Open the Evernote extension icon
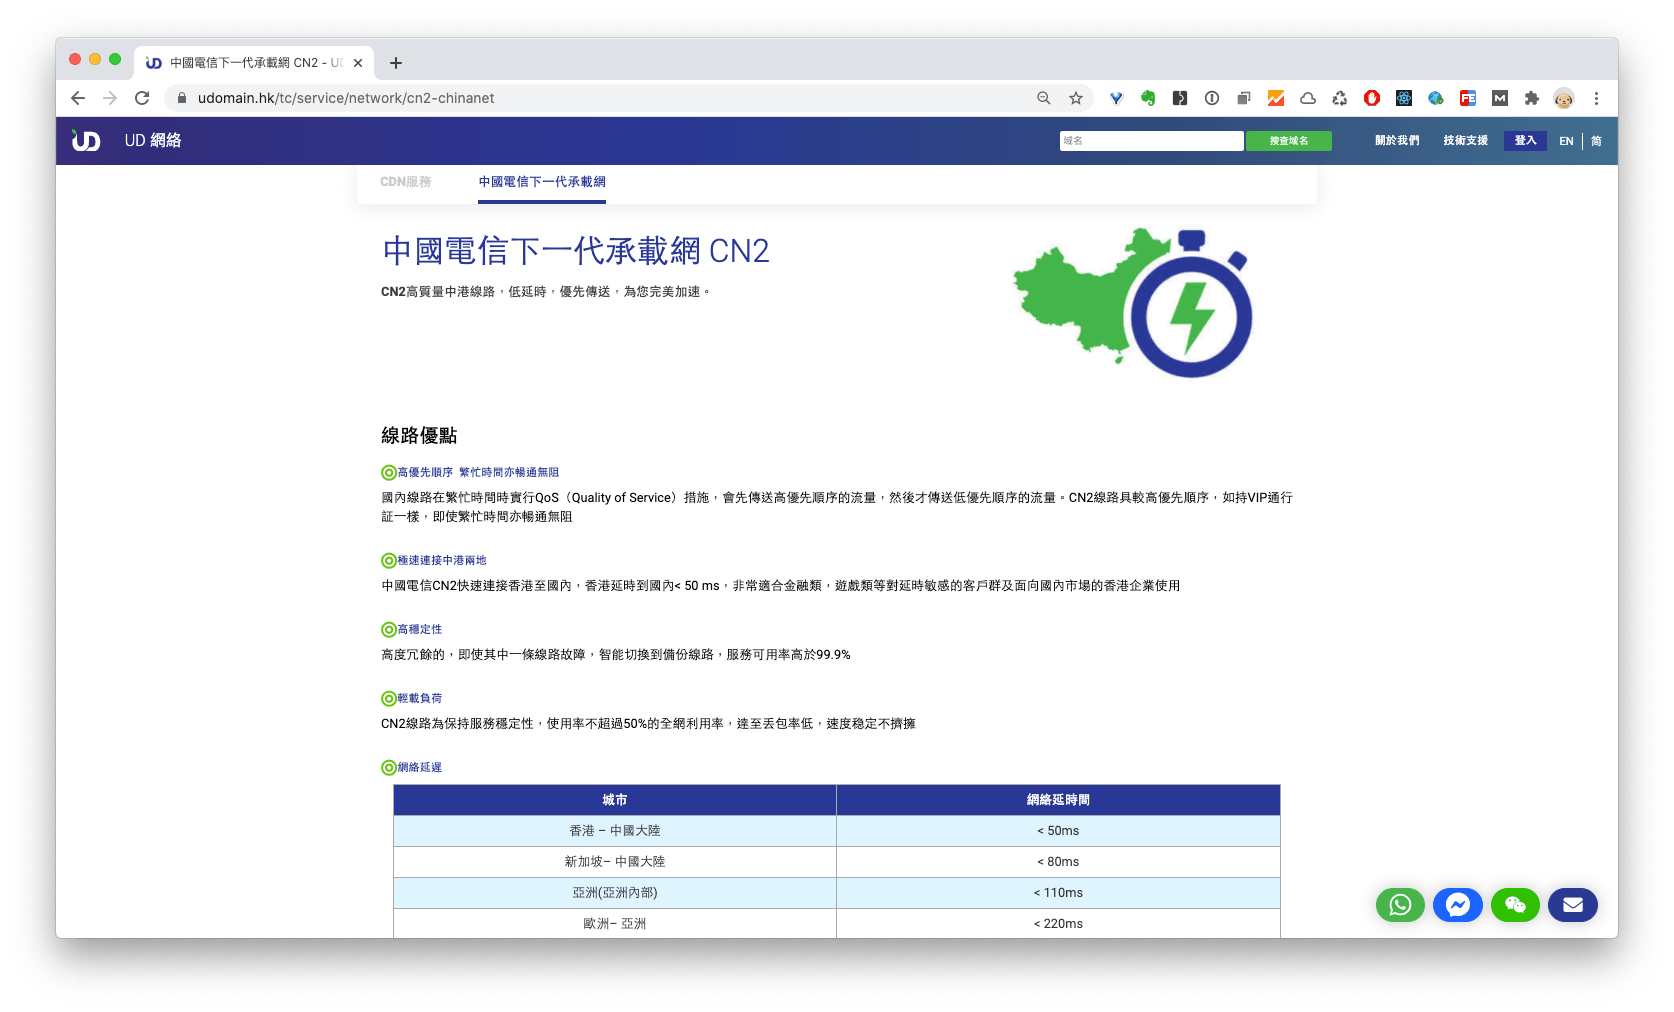Image resolution: width=1674 pixels, height=1012 pixels. tap(1147, 98)
